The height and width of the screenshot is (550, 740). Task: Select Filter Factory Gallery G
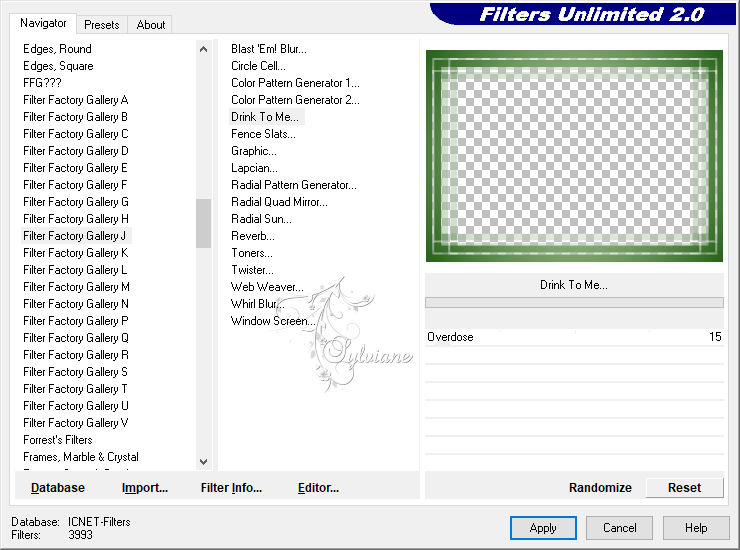pos(76,202)
